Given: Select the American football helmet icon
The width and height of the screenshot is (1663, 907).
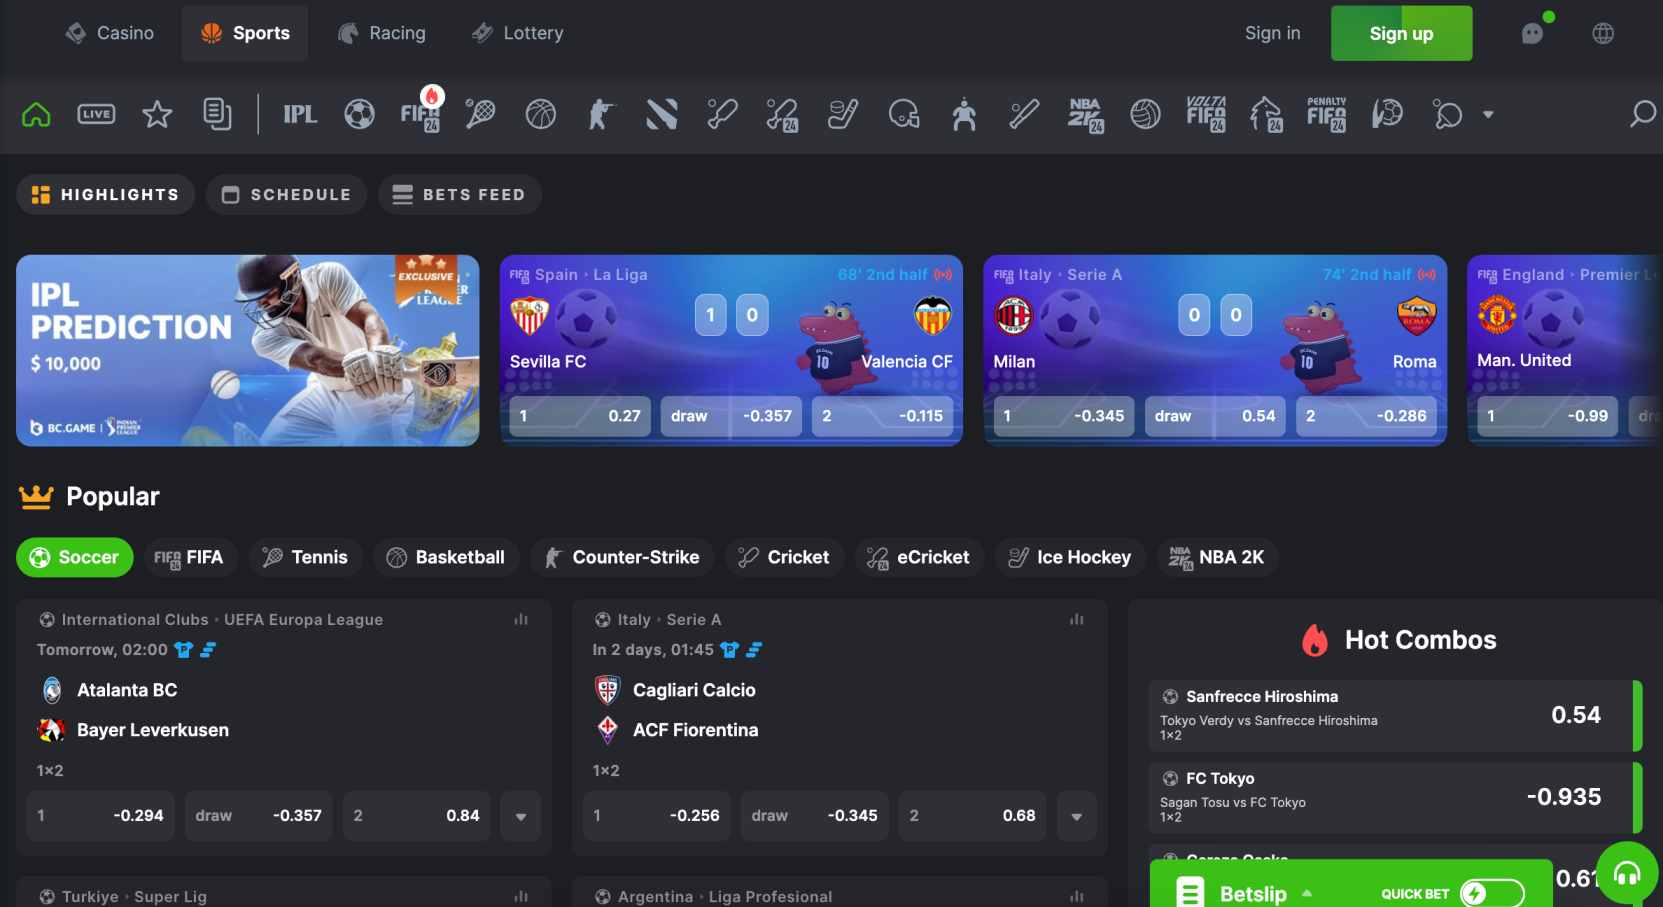Looking at the screenshot, I should (x=904, y=114).
